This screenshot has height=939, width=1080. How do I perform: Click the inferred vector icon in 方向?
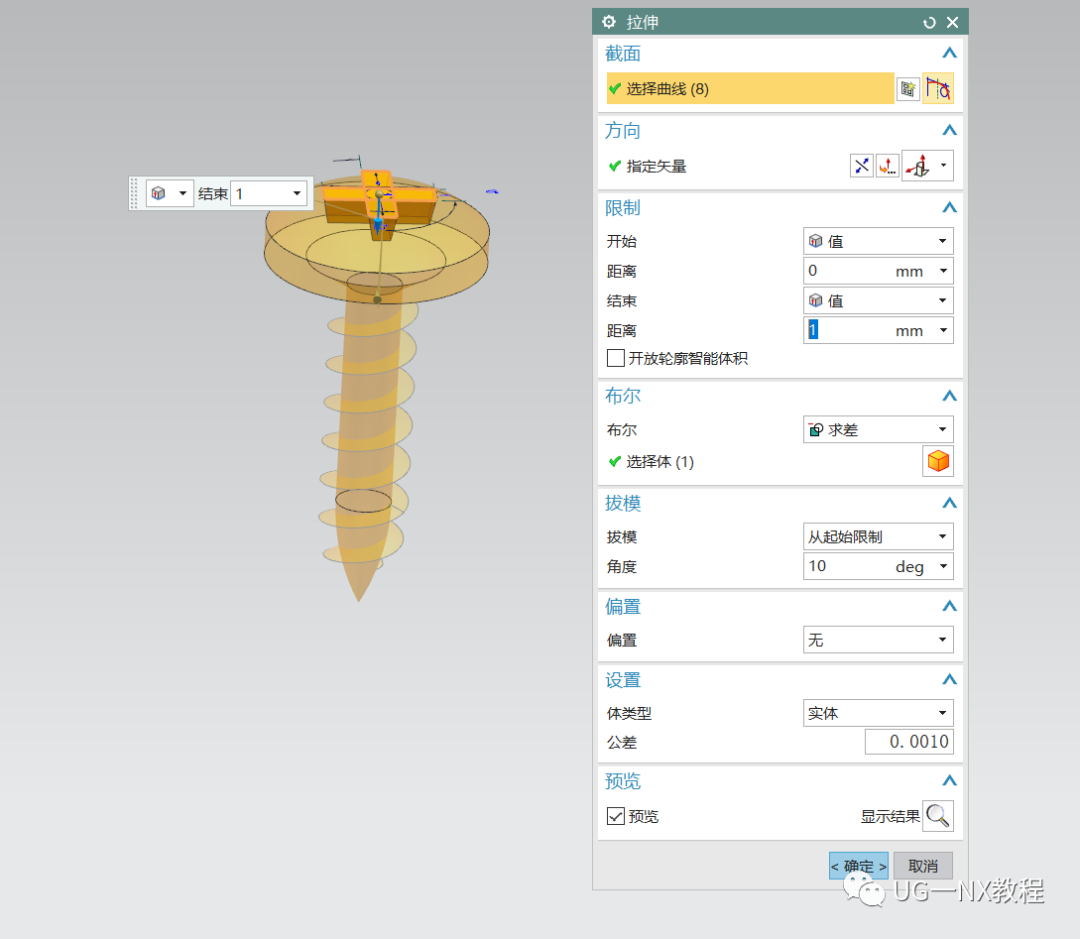[x=918, y=166]
